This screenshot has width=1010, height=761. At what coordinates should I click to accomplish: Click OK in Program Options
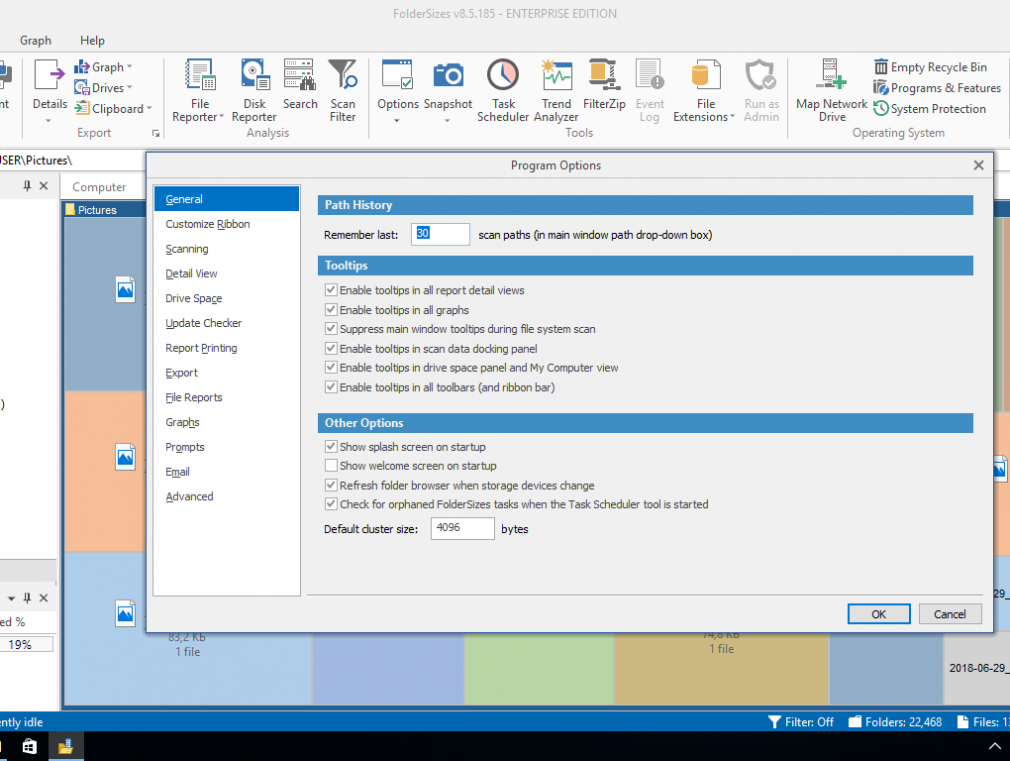click(x=879, y=614)
